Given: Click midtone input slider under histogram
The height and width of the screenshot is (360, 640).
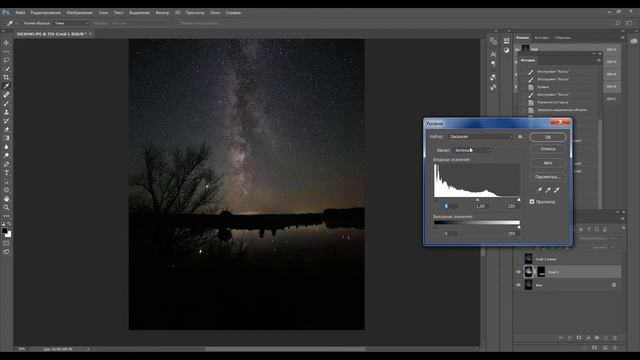Looking at the screenshot, I should click(x=478, y=200).
